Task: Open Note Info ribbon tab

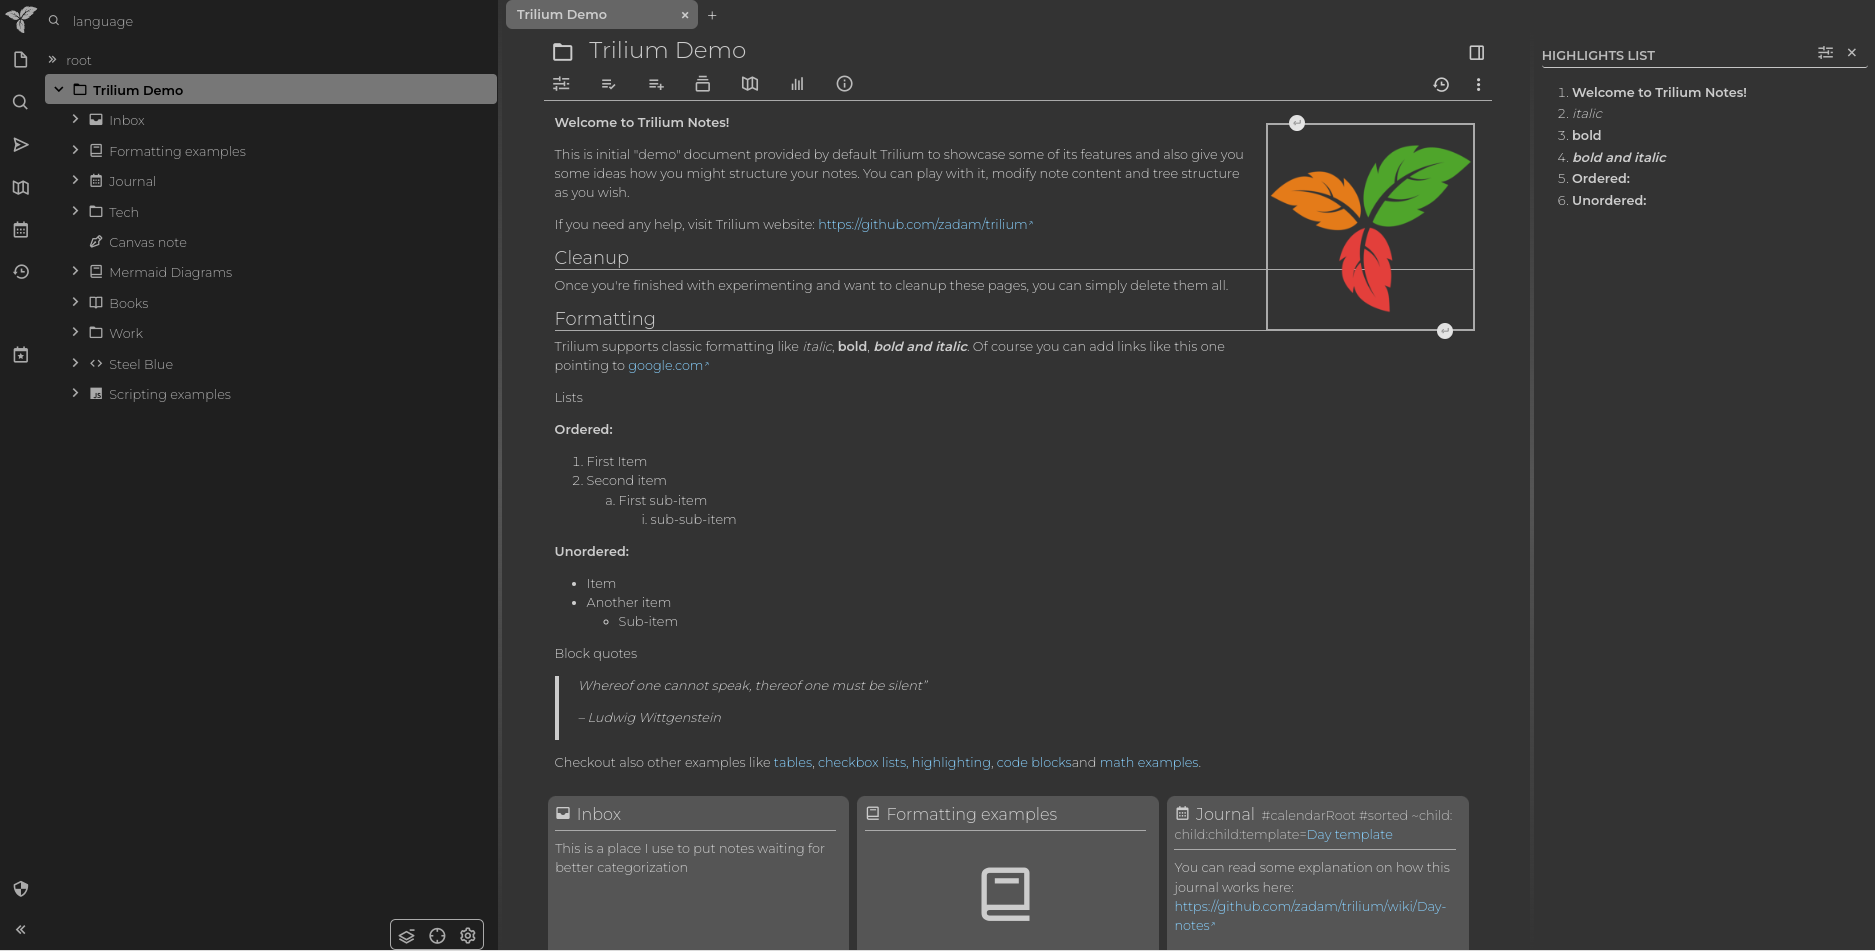Action: 844,84
